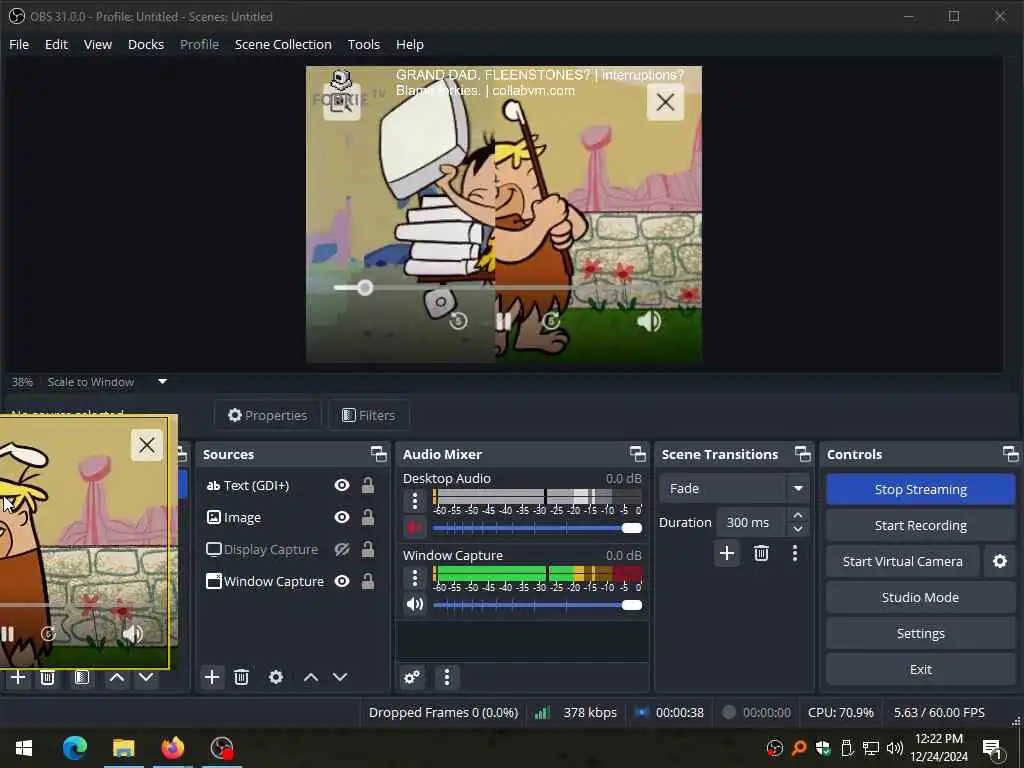Open the Edit menu
This screenshot has height=768, width=1024.
point(56,44)
